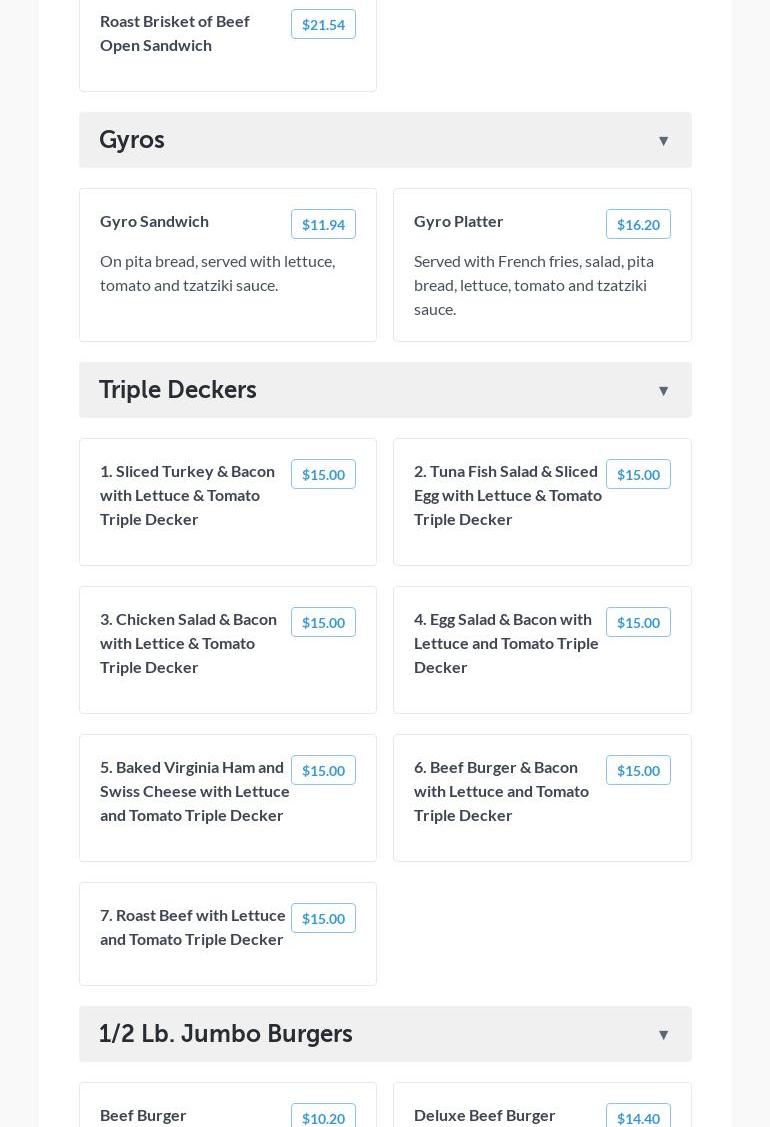The width and height of the screenshot is (770, 1127).
Task: Click the Triple Deckers section header
Action: 178,390
